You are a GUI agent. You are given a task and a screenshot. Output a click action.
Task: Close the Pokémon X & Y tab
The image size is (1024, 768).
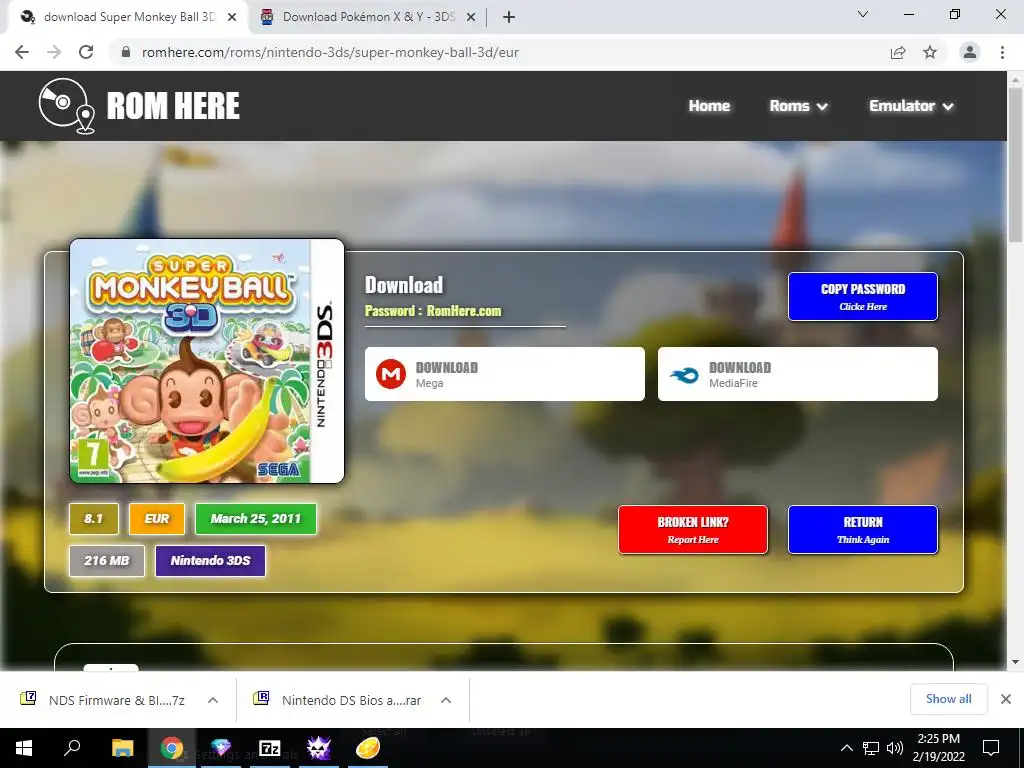[x=471, y=17]
